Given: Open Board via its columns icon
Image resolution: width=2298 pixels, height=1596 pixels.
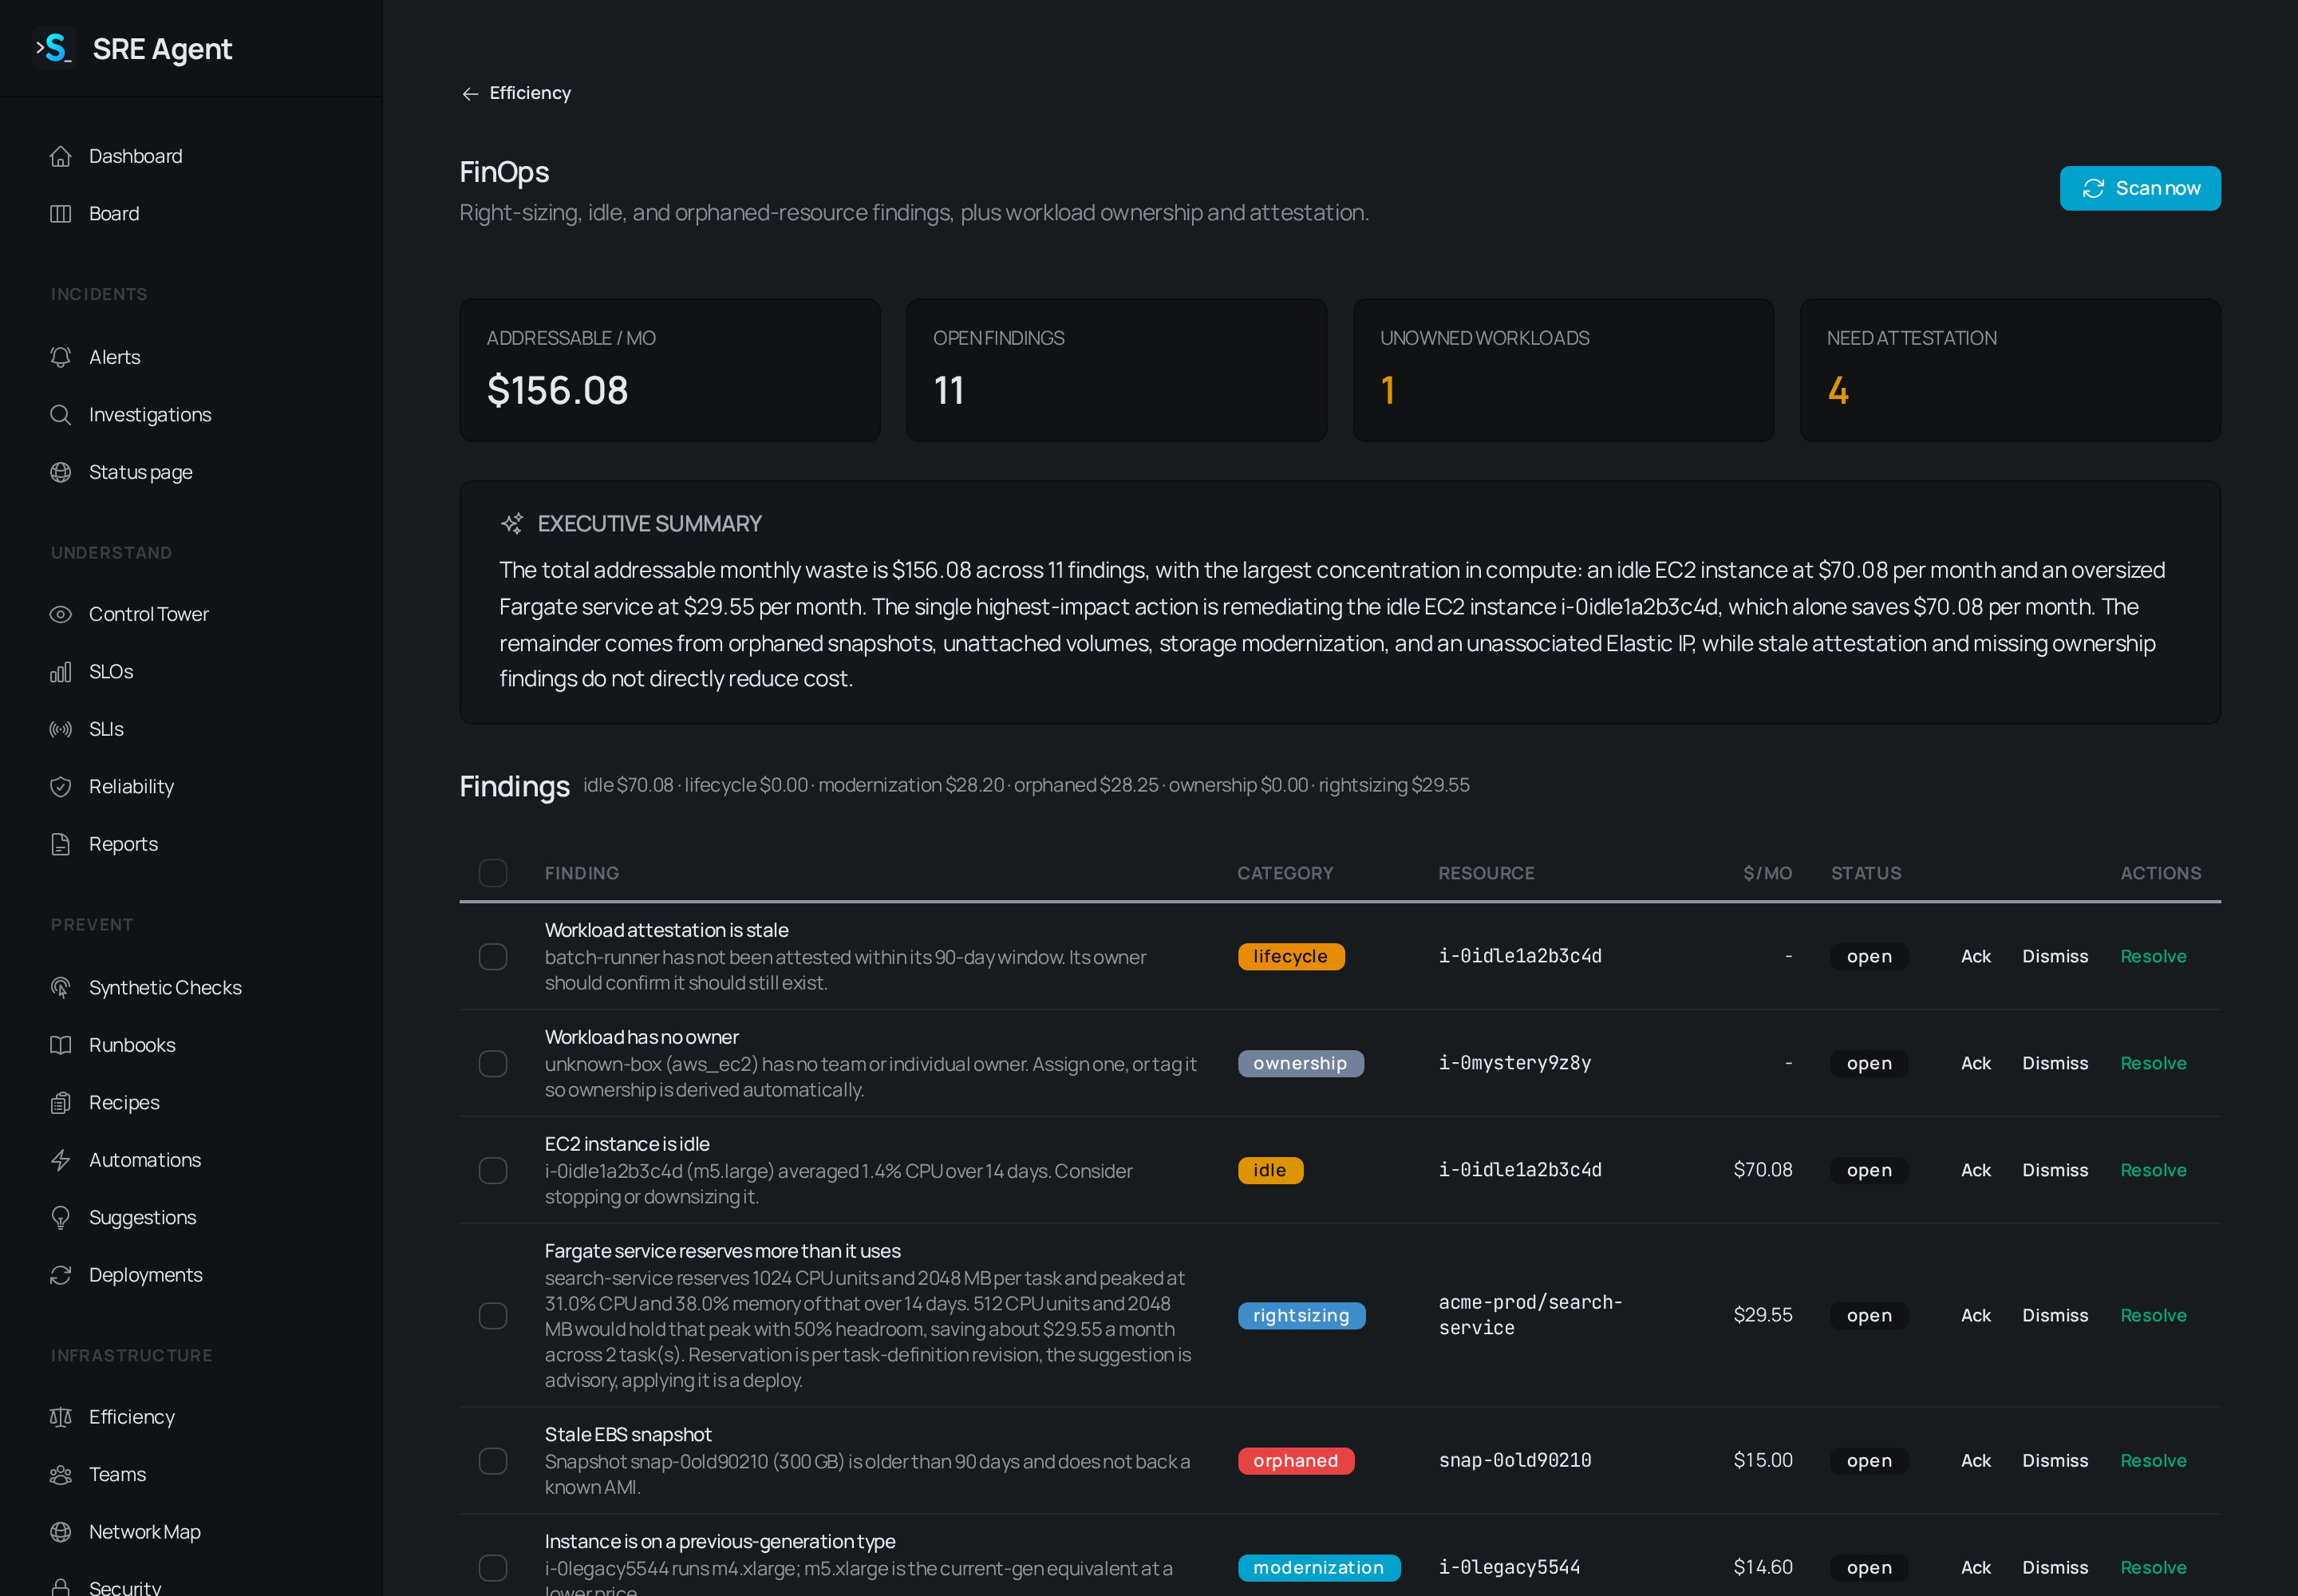Looking at the screenshot, I should click(x=61, y=213).
